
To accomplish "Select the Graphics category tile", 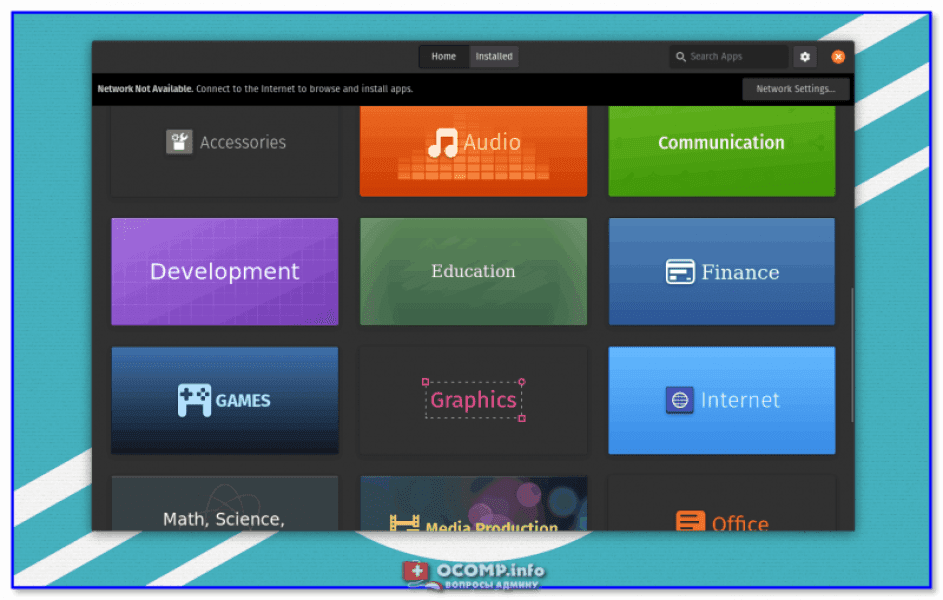I will click(x=473, y=400).
